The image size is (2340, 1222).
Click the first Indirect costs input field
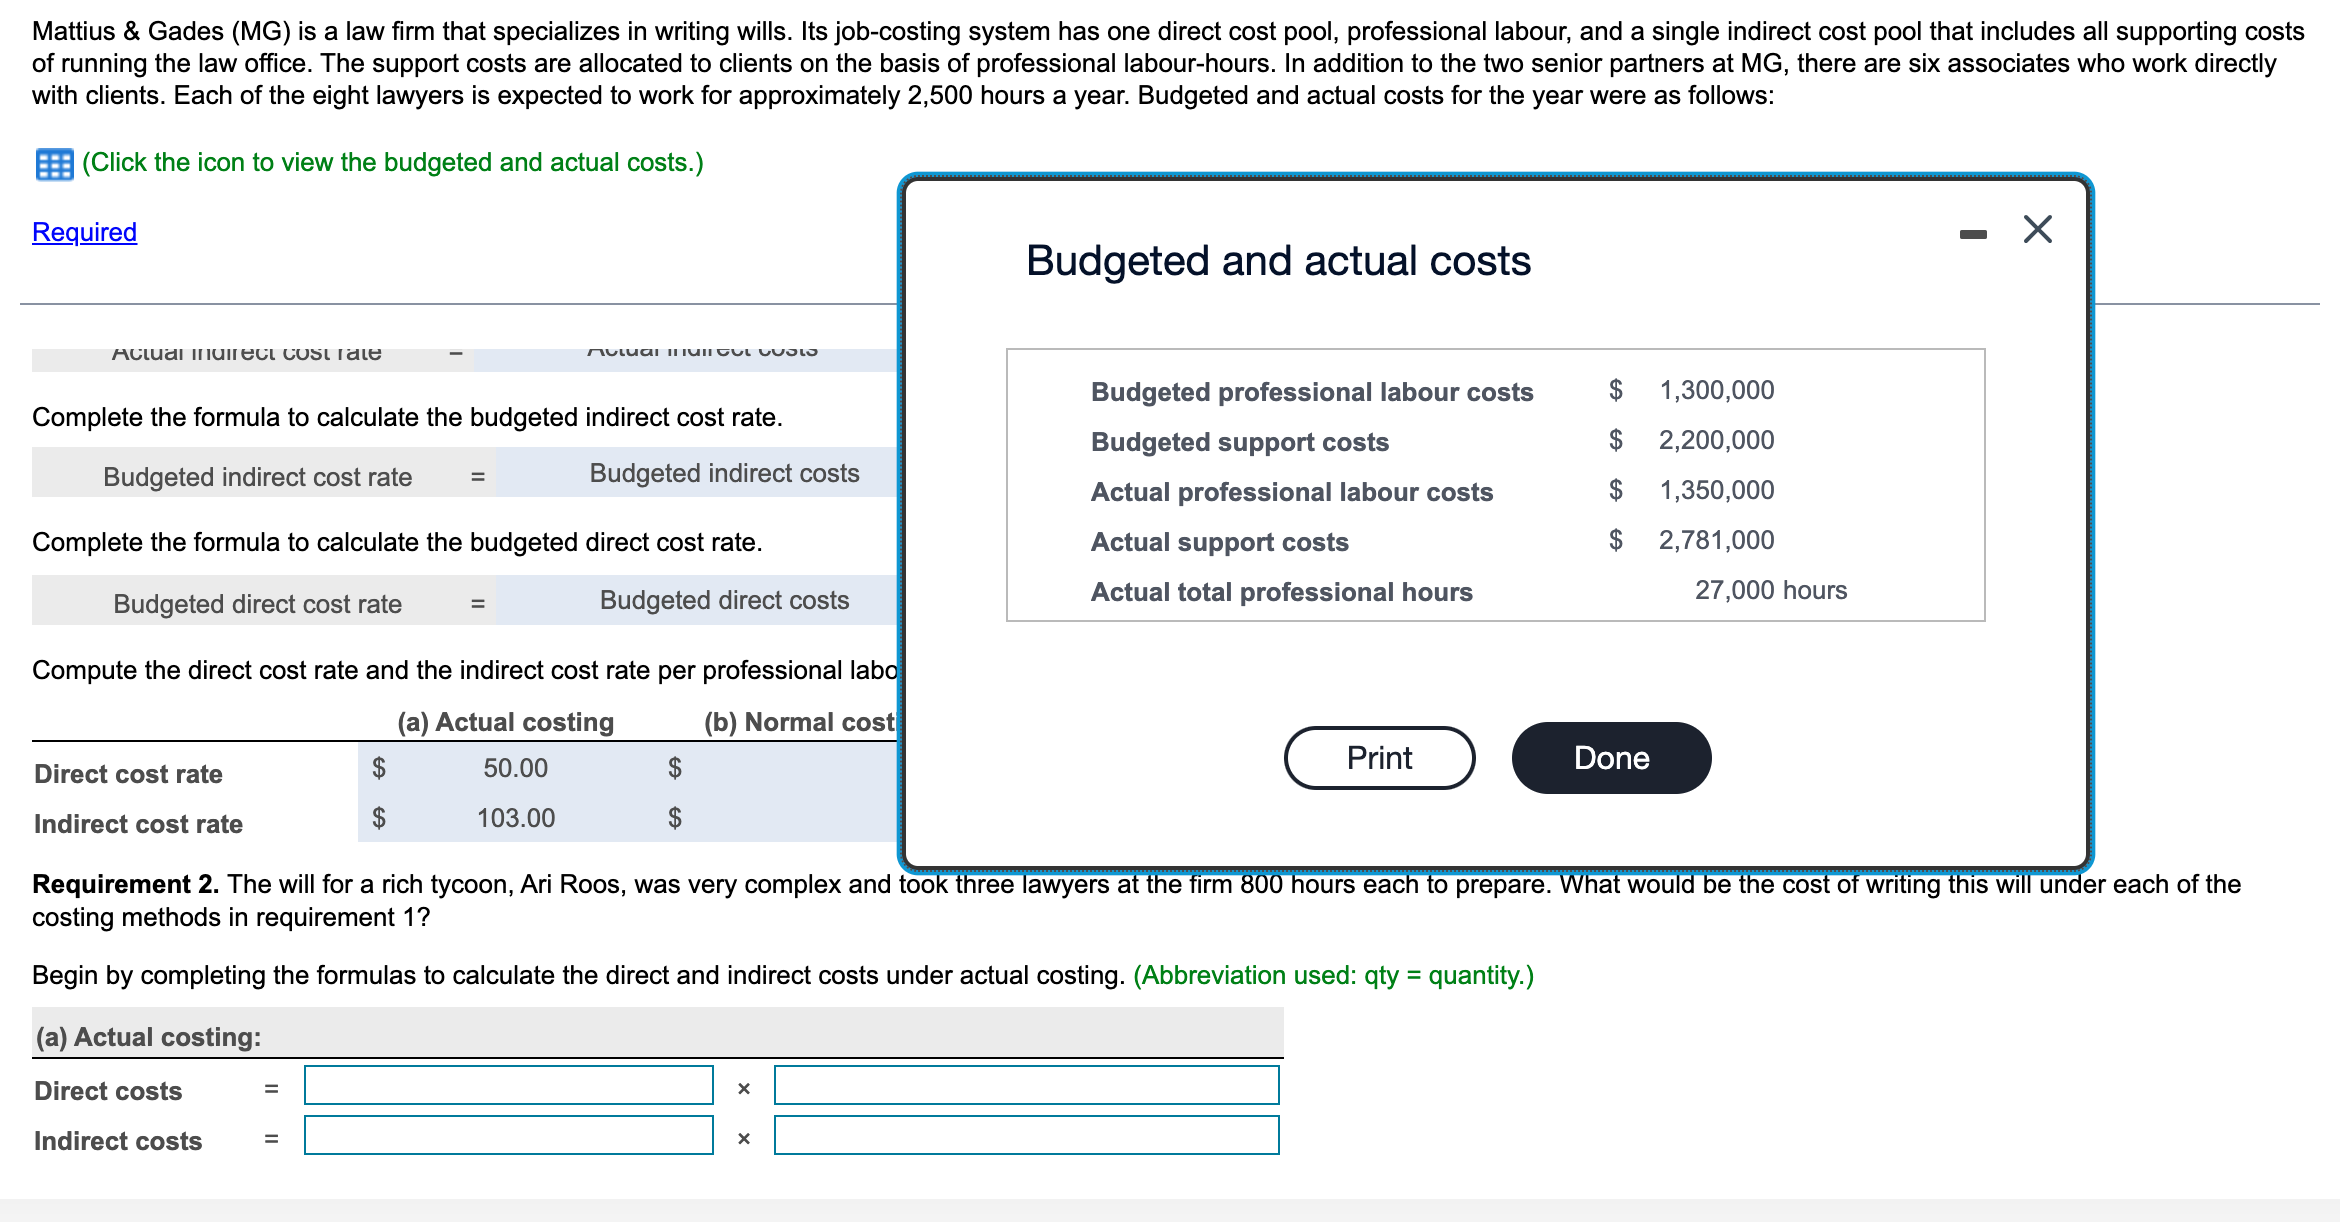(x=508, y=1138)
